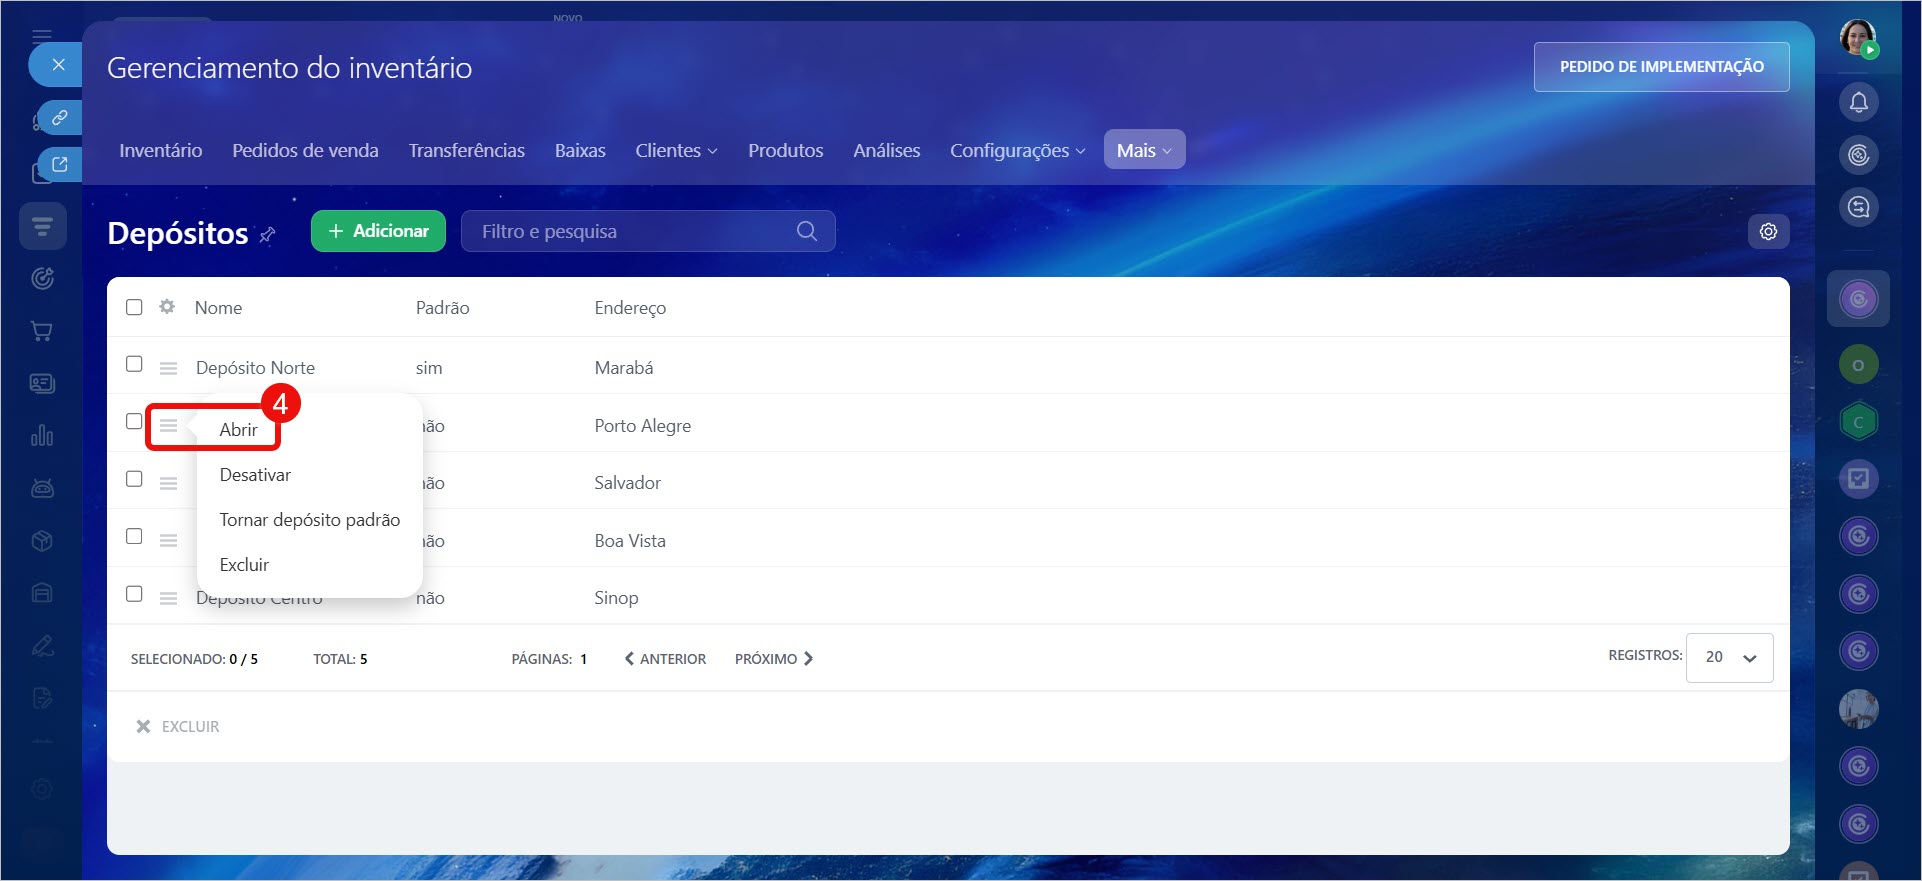Open the grid settings gear icon
This screenshot has height=881, width=1922.
pyautogui.click(x=1768, y=231)
